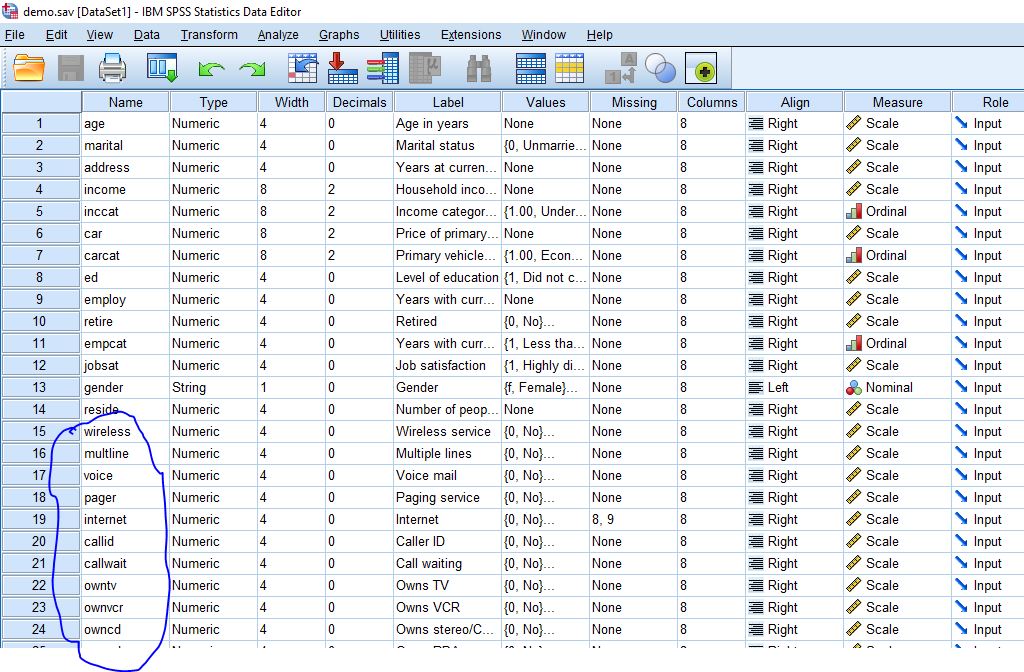This screenshot has width=1024, height=672.
Task: Click the Left align icon for gender
Action: (x=756, y=387)
